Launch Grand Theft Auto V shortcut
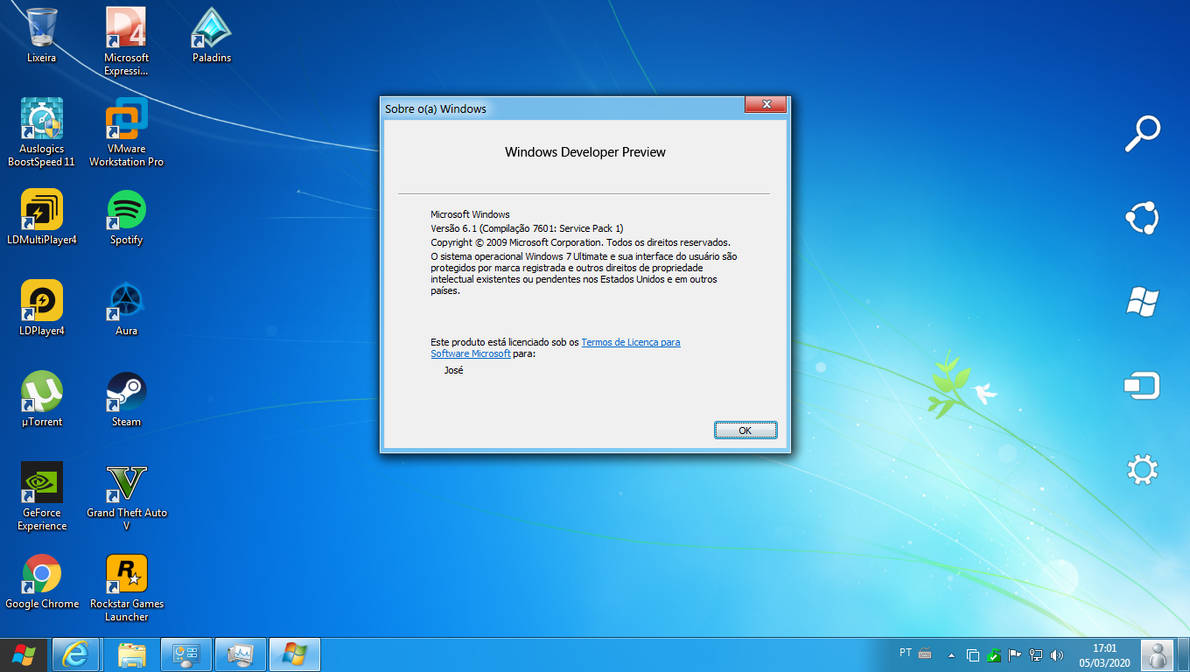 [126, 497]
